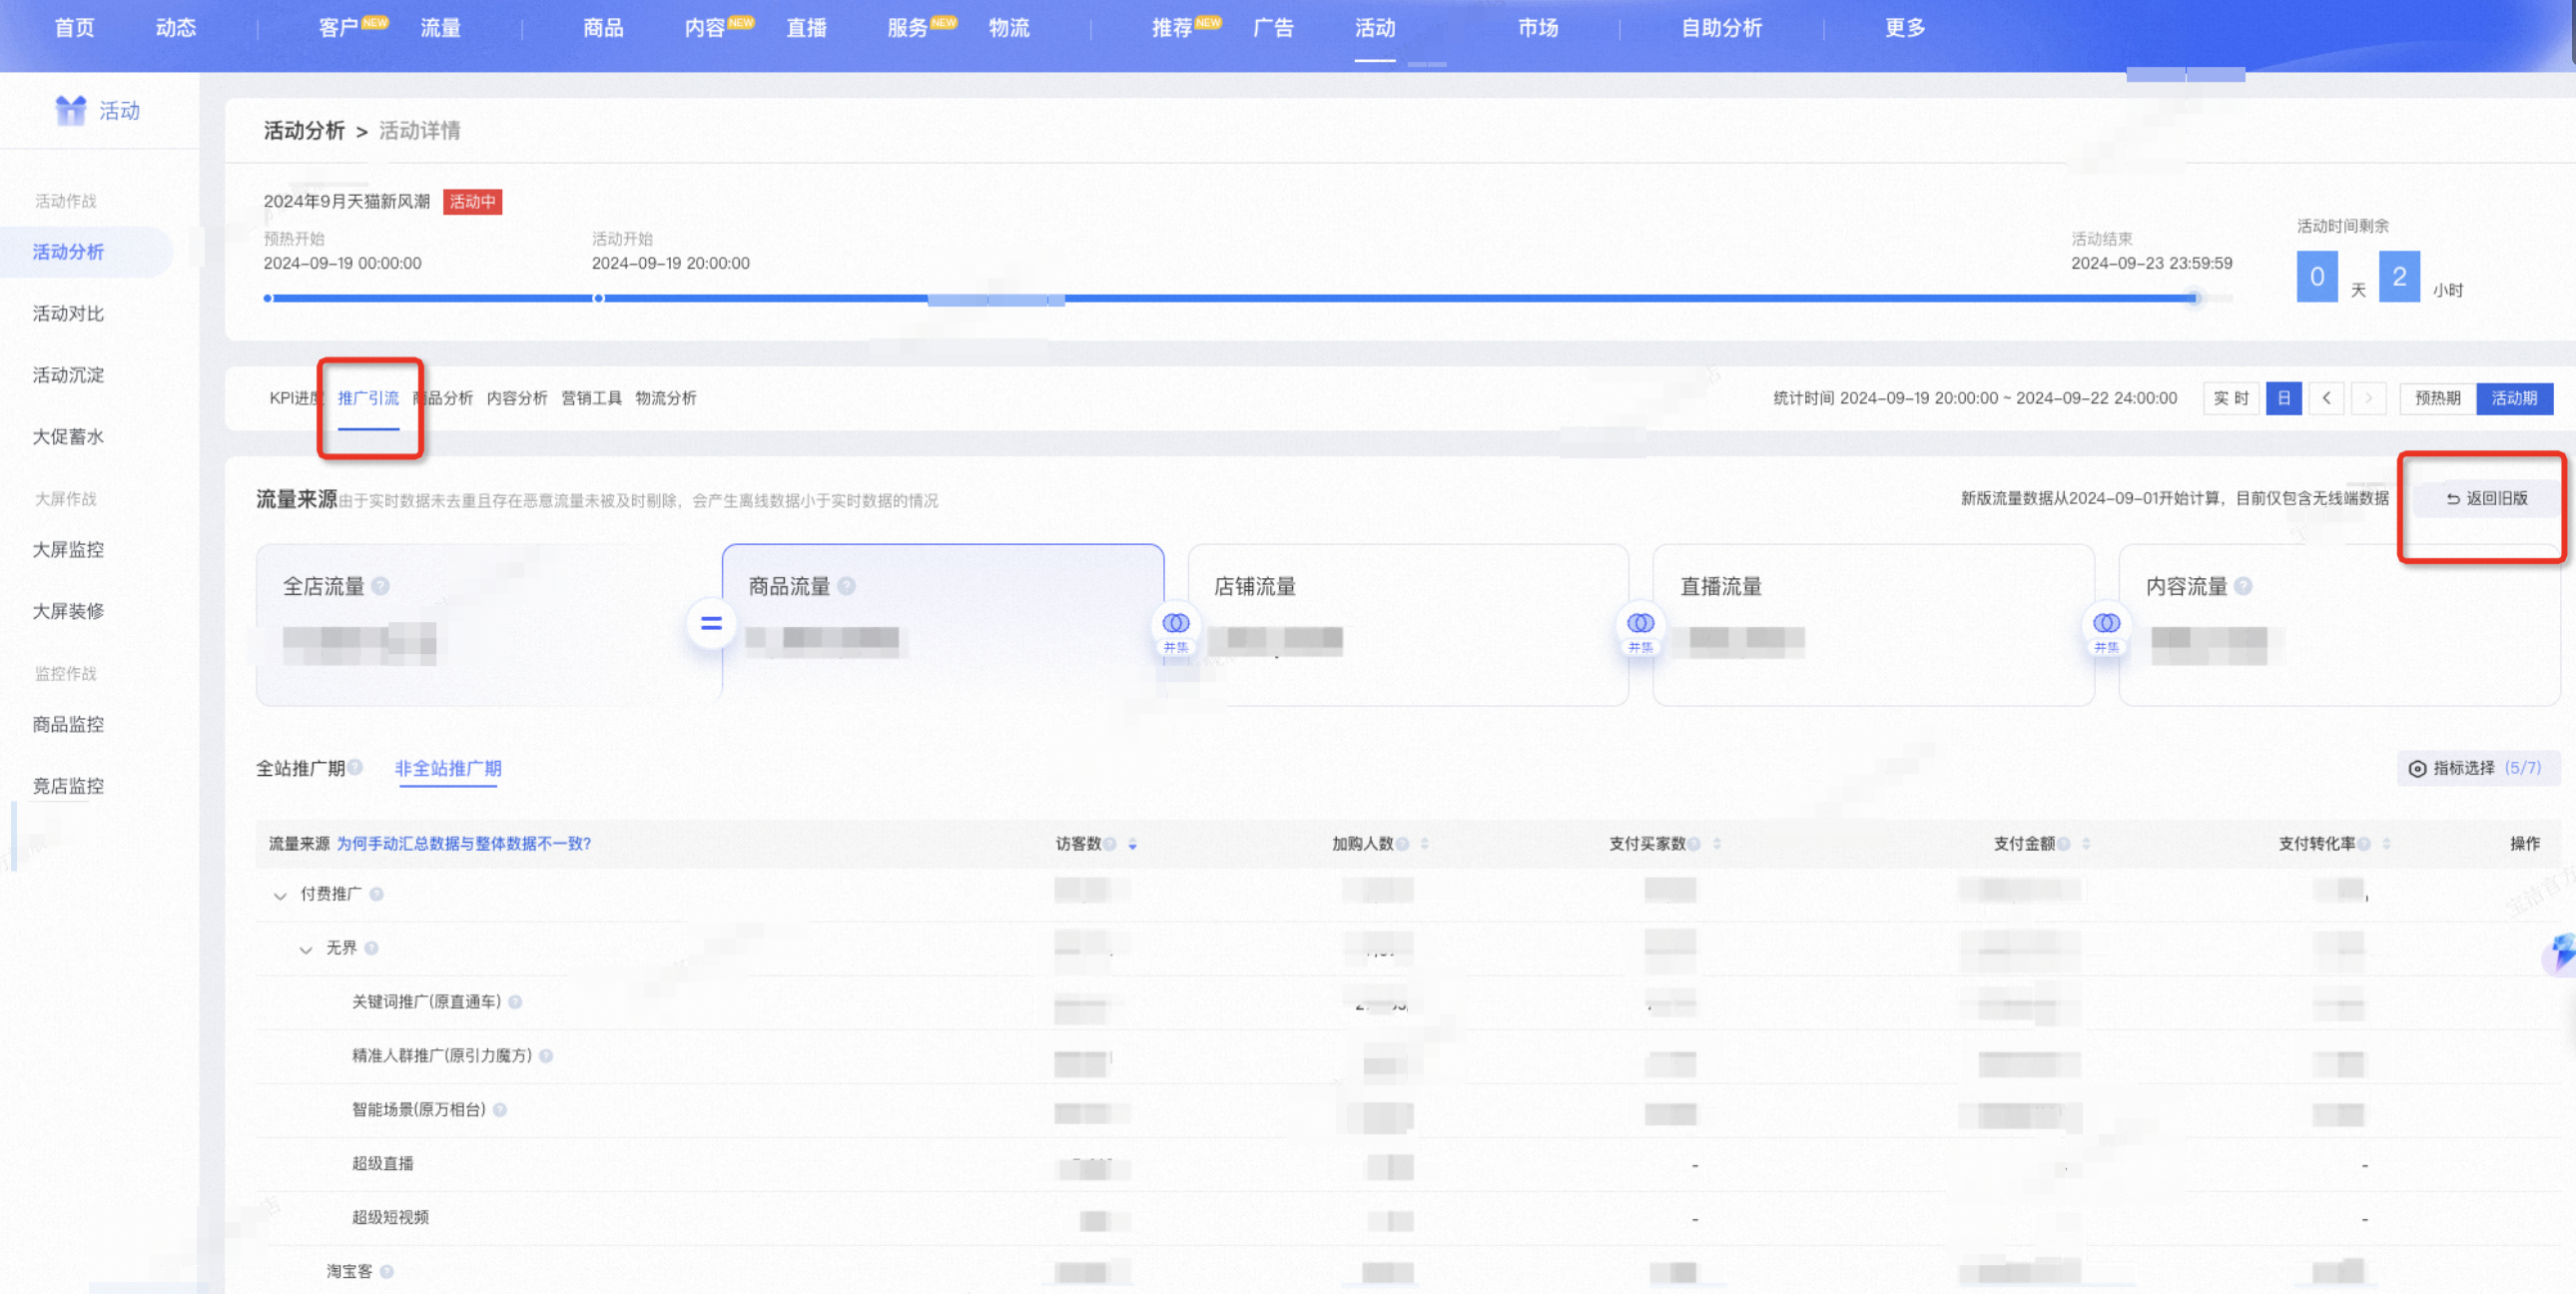Click the gift icon beside 活动
The image size is (2576, 1294).
click(70, 110)
